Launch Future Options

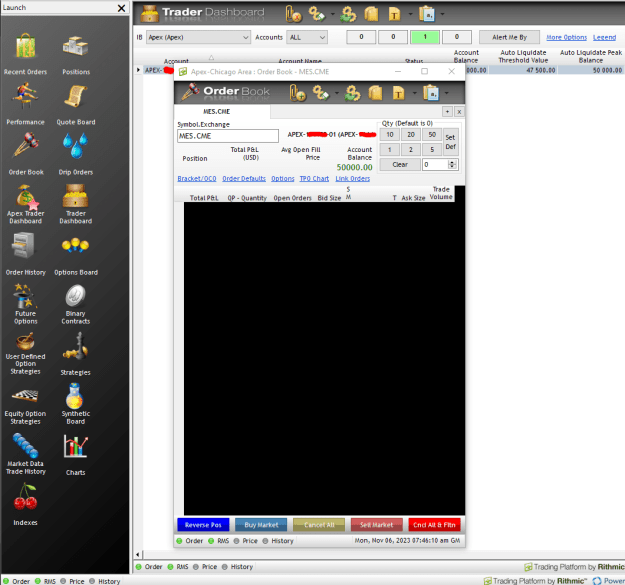click(x=26, y=304)
